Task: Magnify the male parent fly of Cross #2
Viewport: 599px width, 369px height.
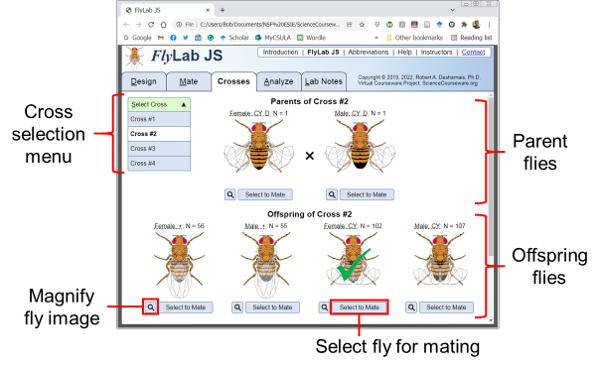Action: [x=332, y=194]
